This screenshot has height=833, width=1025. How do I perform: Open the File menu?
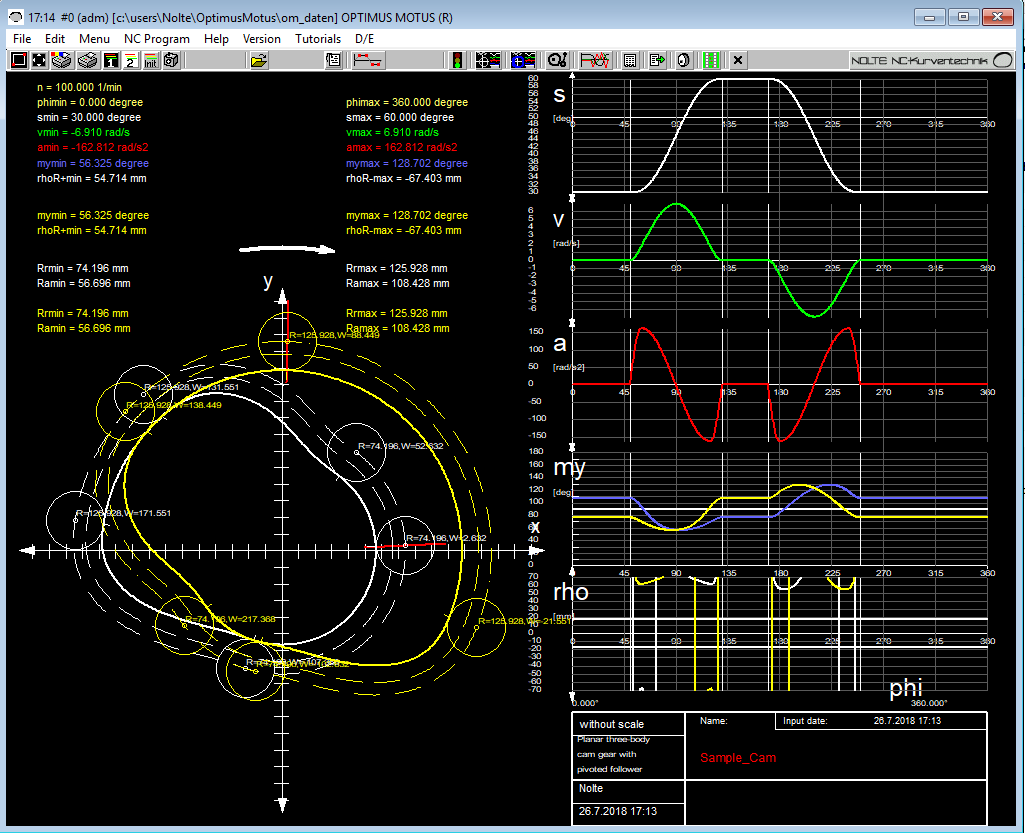21,39
